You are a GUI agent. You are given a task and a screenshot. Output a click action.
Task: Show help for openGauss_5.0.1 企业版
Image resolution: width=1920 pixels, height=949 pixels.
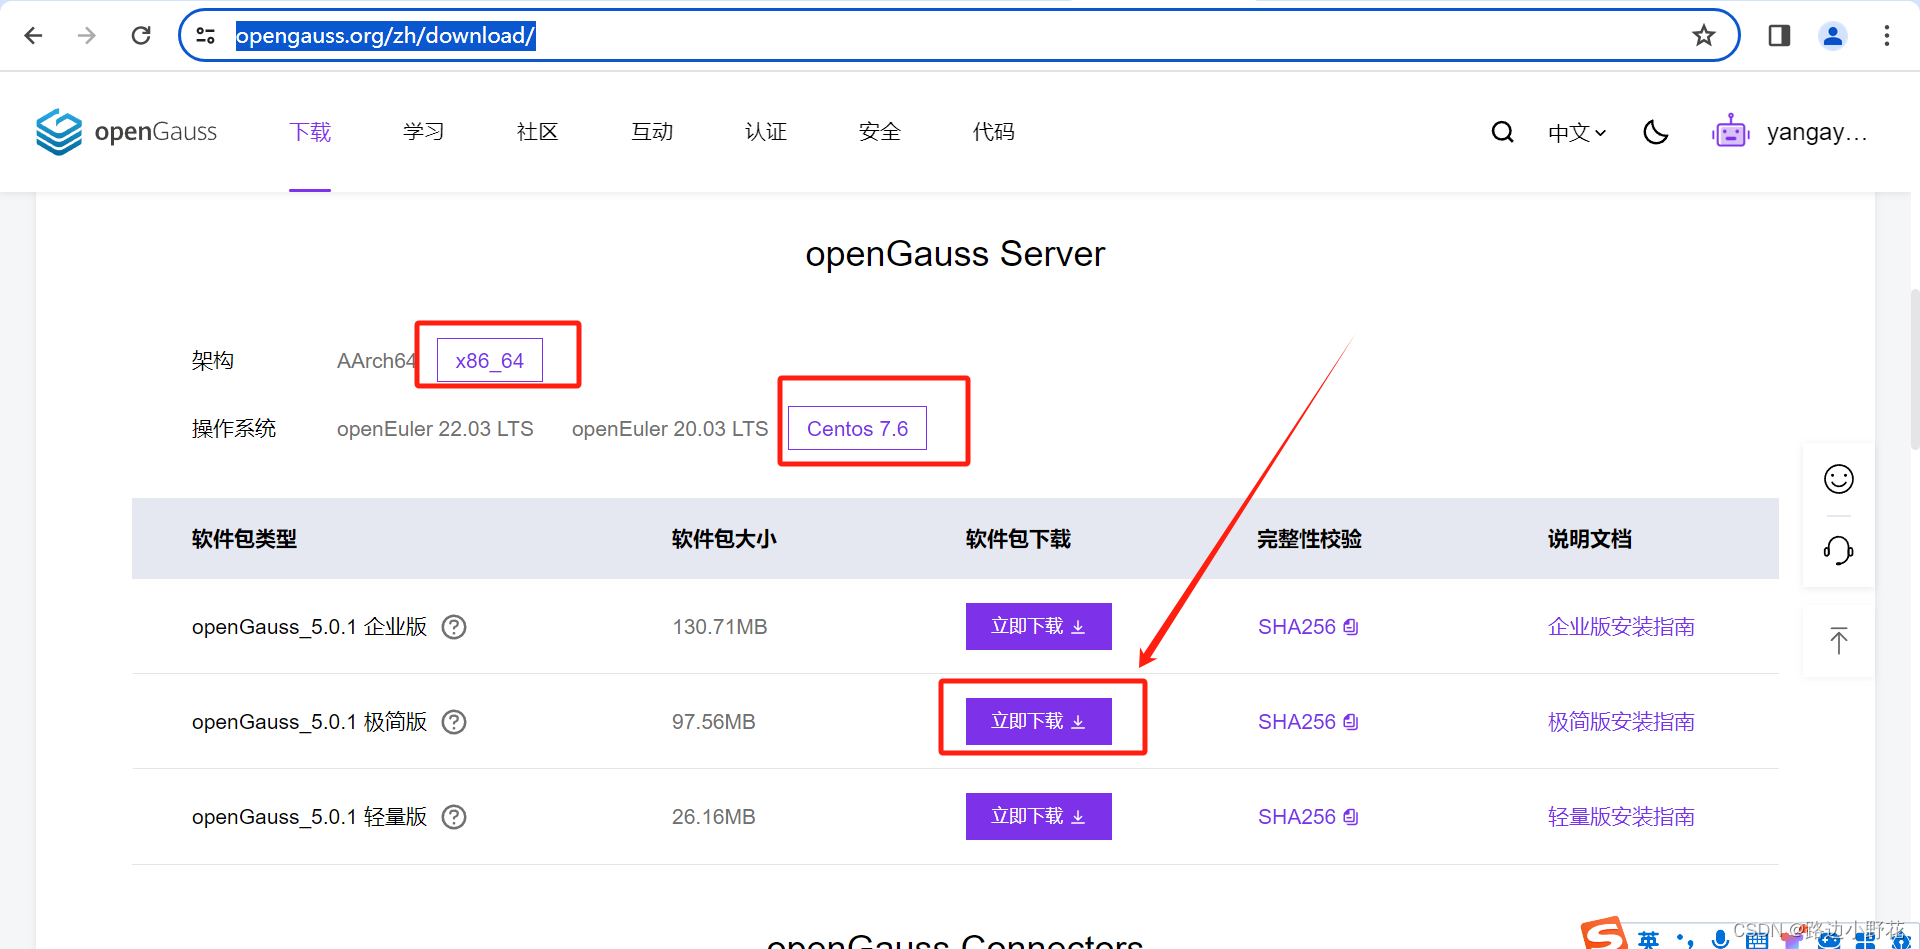[454, 627]
